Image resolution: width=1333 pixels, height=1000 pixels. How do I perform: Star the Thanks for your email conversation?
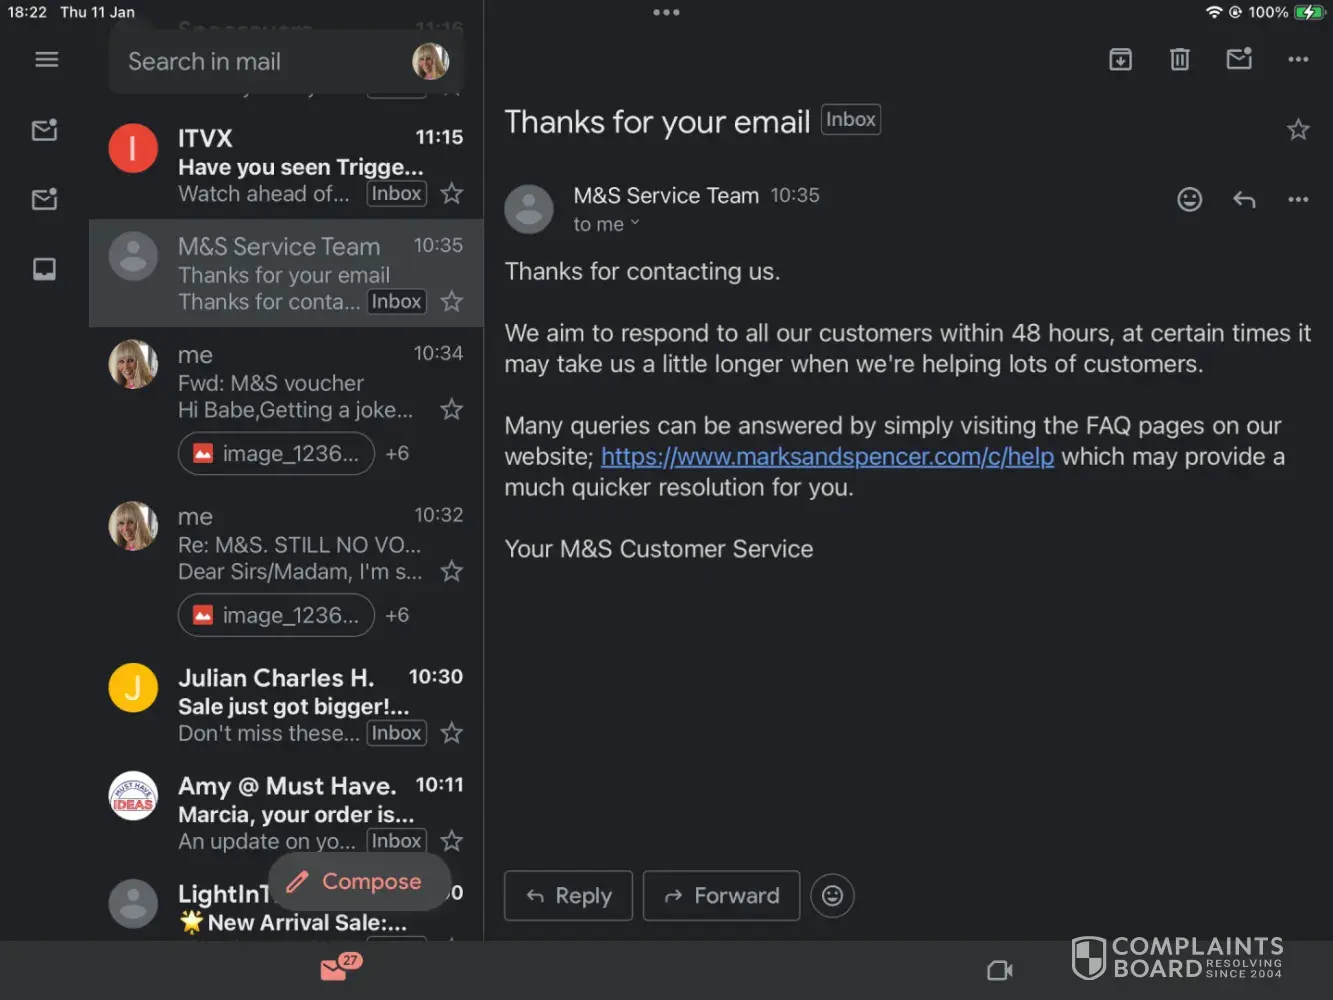pos(1298,129)
